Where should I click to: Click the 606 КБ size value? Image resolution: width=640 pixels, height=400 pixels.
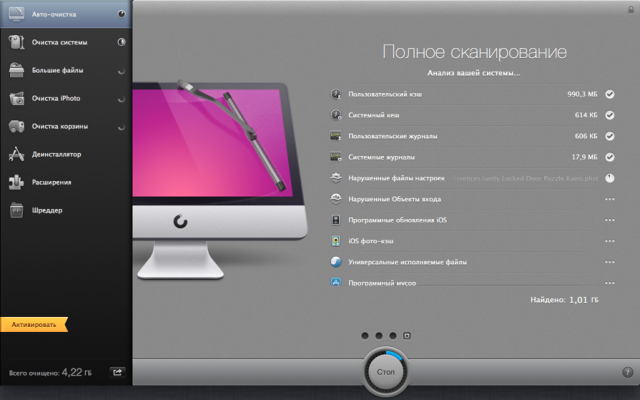click(586, 136)
